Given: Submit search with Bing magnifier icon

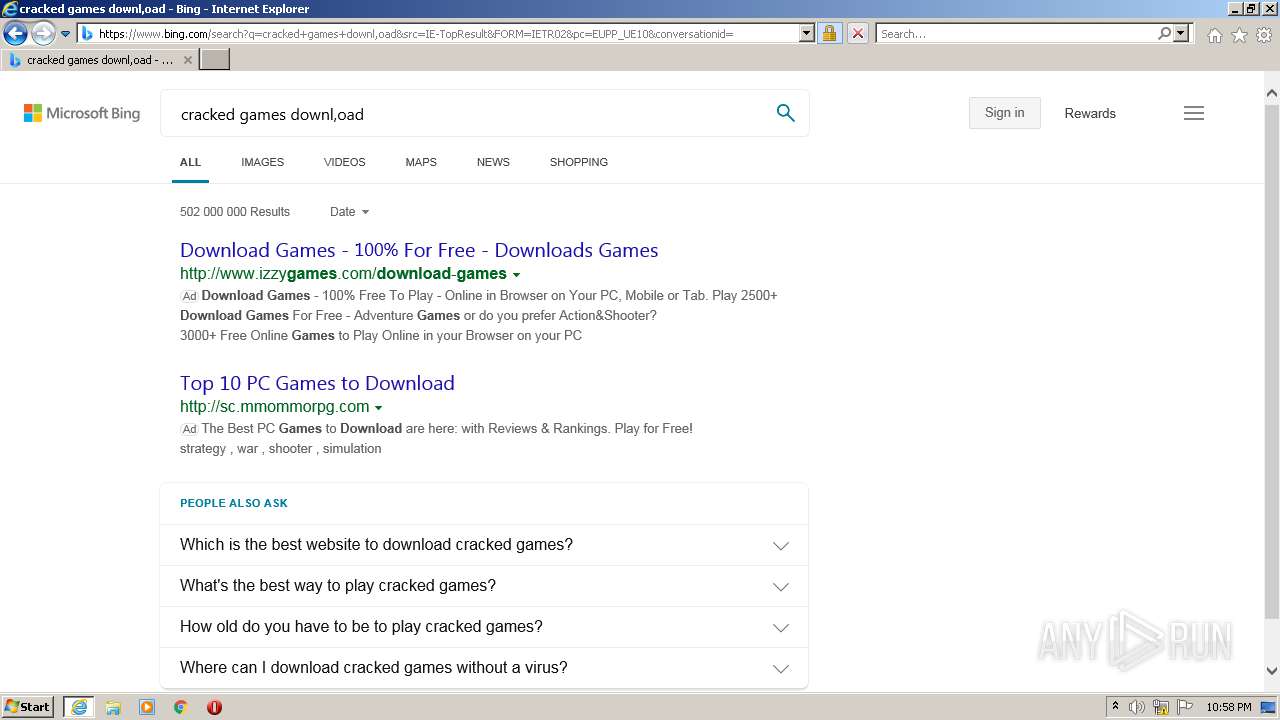Looking at the screenshot, I should click(x=786, y=113).
